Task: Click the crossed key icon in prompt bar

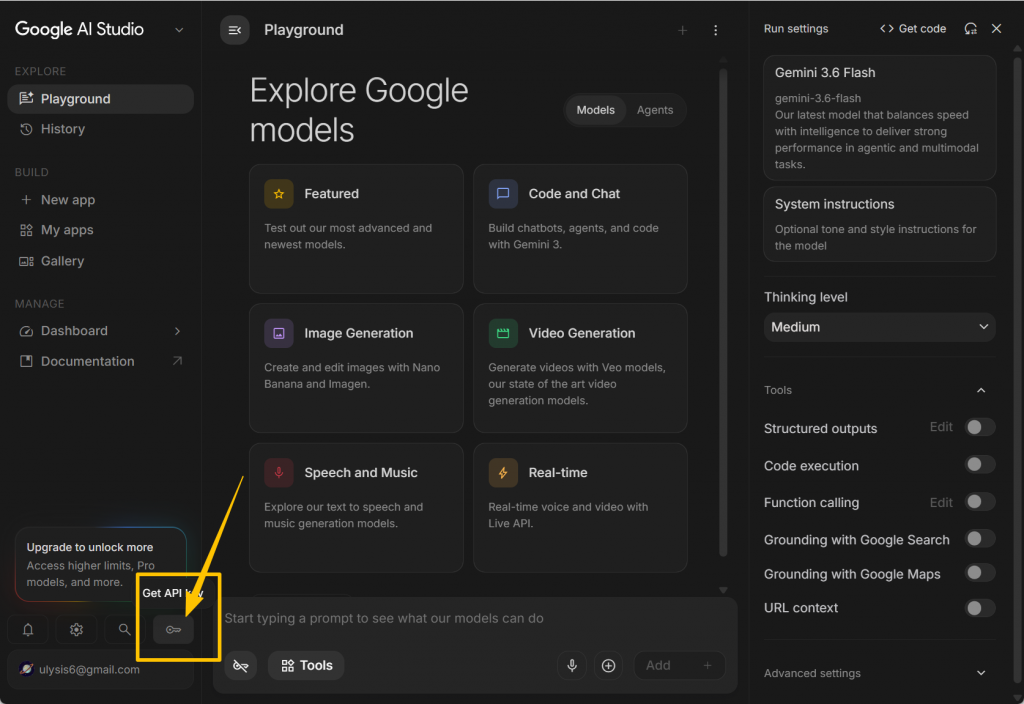Action: click(240, 665)
